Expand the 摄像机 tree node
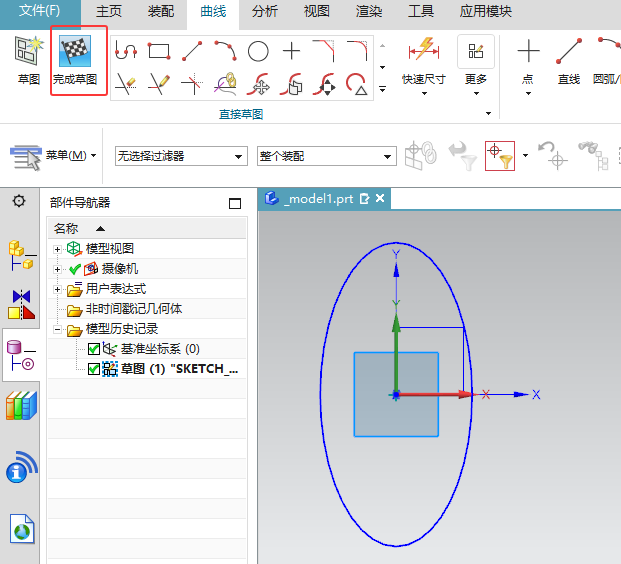This screenshot has width=621, height=564. (57, 269)
